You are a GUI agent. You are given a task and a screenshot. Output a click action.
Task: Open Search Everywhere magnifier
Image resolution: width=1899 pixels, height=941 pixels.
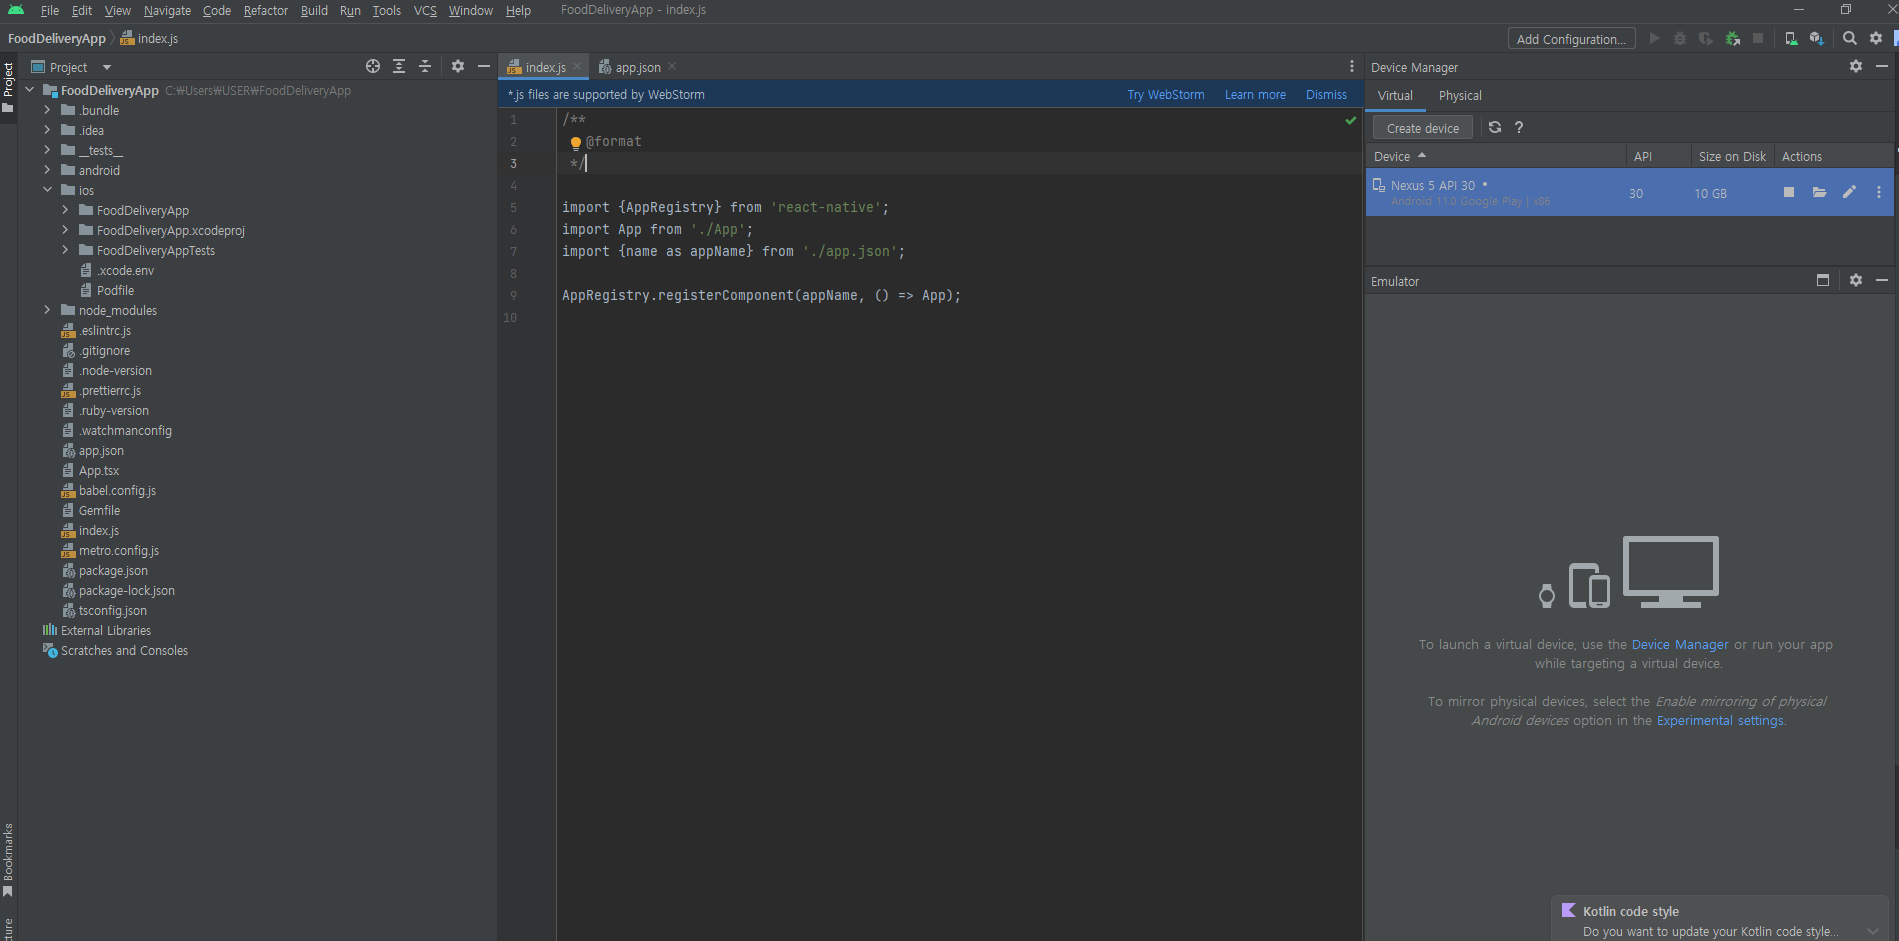click(1850, 38)
